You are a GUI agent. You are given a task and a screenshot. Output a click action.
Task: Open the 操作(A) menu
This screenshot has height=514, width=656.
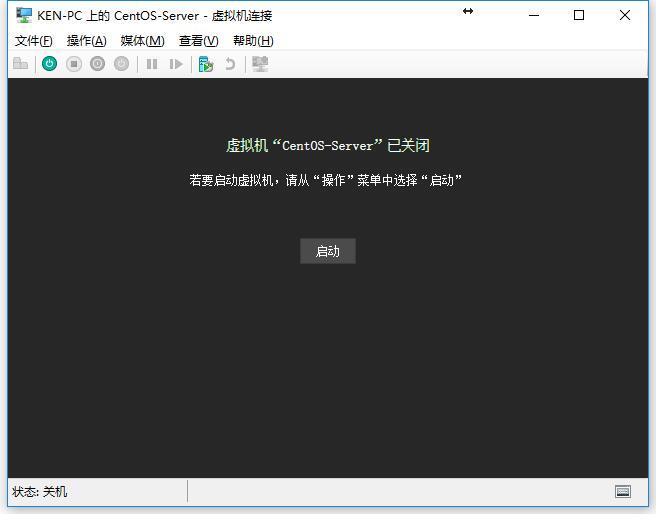[x=87, y=41]
